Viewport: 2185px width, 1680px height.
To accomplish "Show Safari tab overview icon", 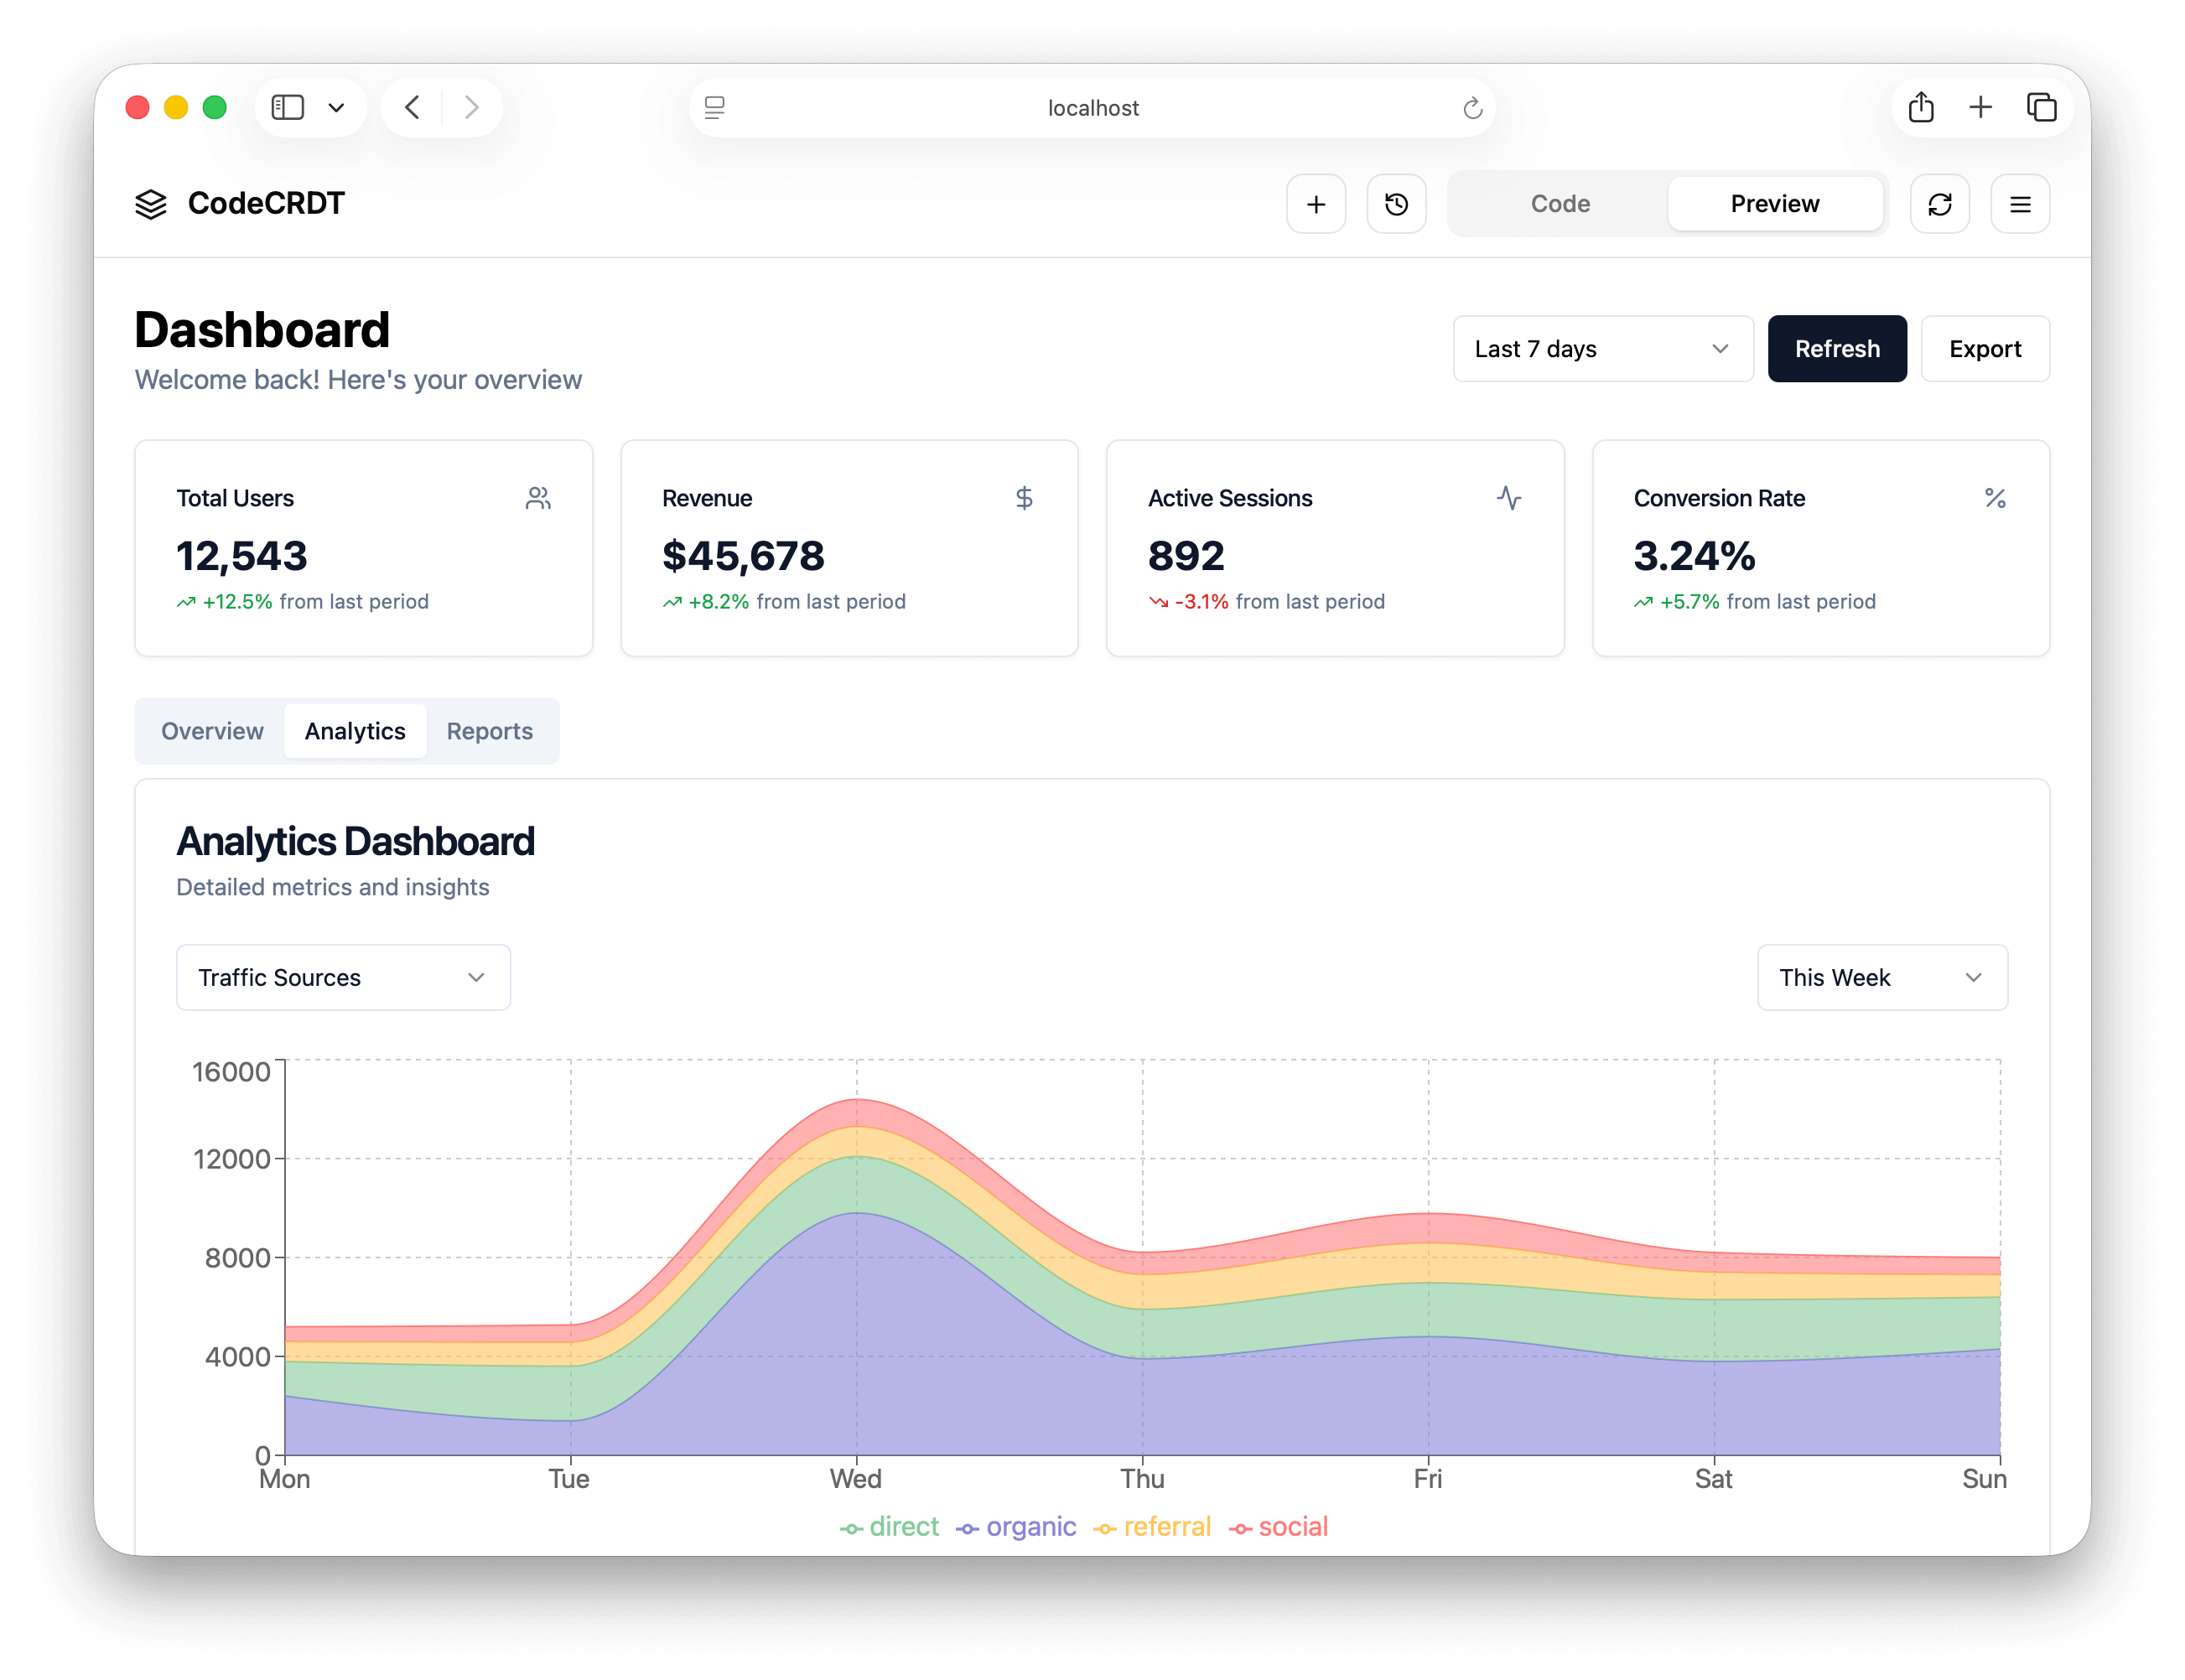I will tap(2041, 107).
